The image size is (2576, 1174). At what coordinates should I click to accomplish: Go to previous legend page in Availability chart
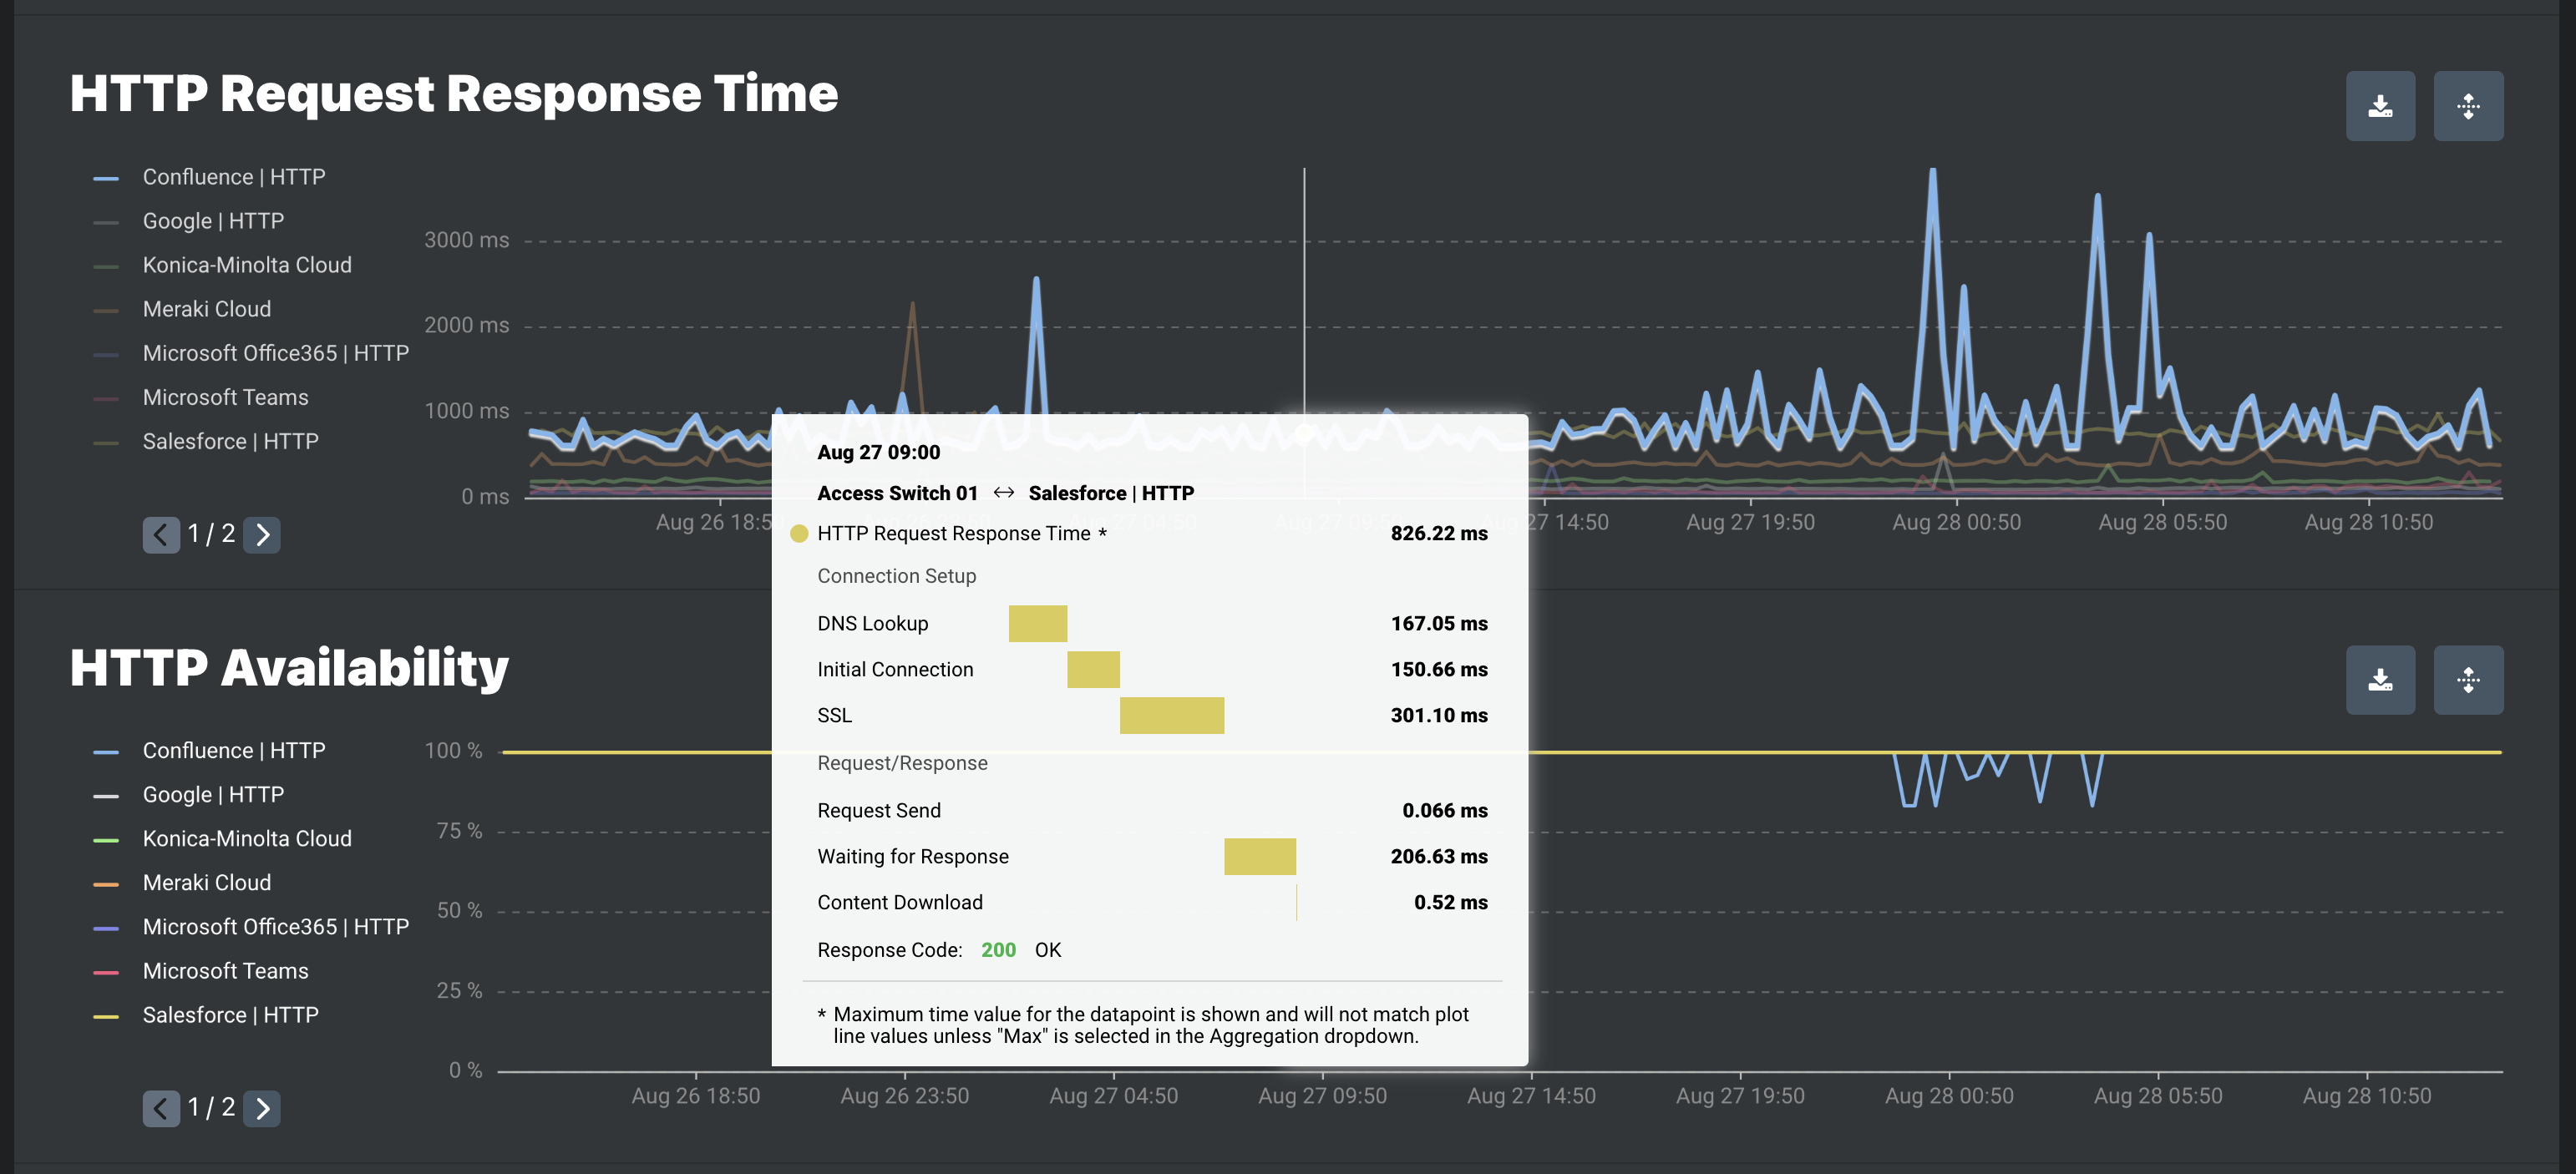[x=161, y=1108]
